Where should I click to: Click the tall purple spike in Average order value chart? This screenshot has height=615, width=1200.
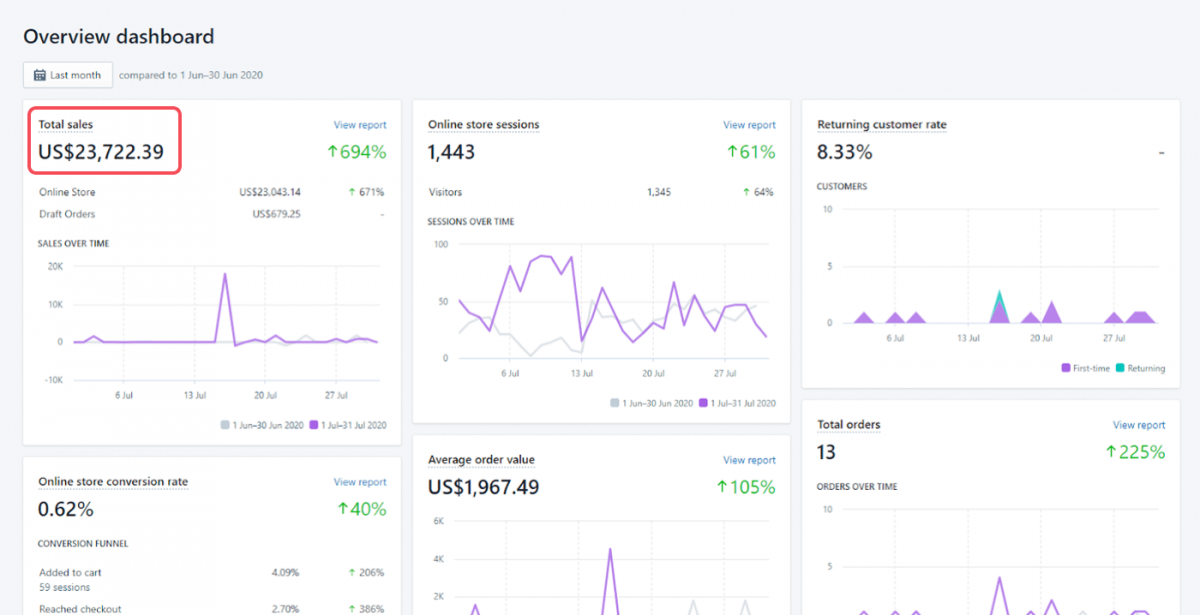(x=609, y=550)
